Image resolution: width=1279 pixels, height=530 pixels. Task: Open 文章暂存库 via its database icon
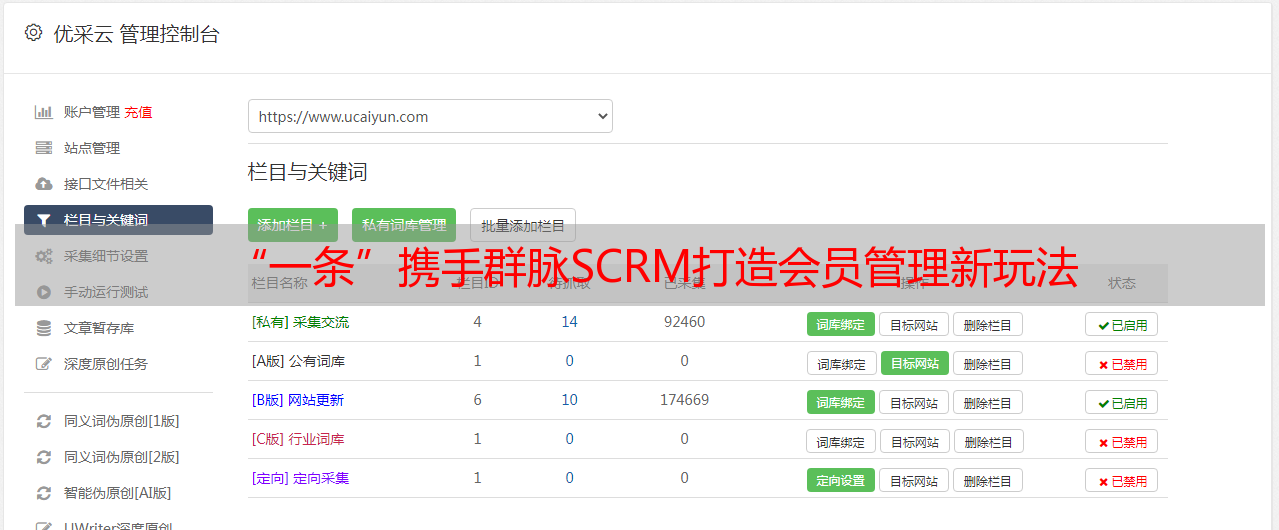click(x=43, y=328)
